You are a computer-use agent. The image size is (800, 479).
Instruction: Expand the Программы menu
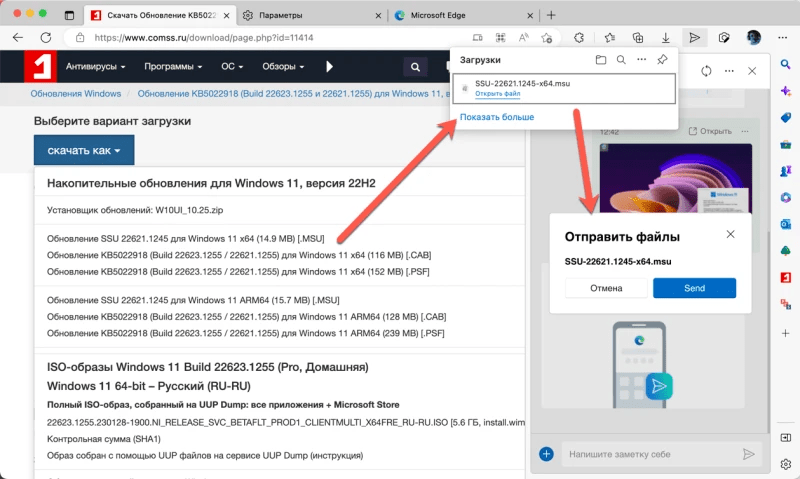(x=173, y=66)
